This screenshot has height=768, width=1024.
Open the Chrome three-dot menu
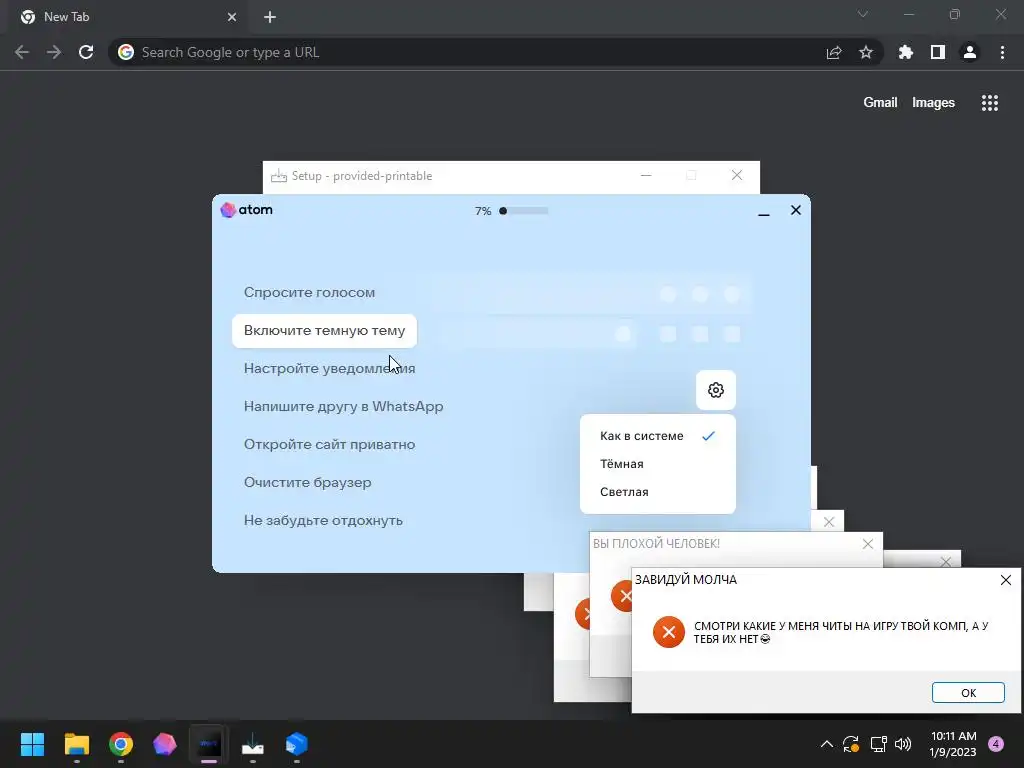1002,52
